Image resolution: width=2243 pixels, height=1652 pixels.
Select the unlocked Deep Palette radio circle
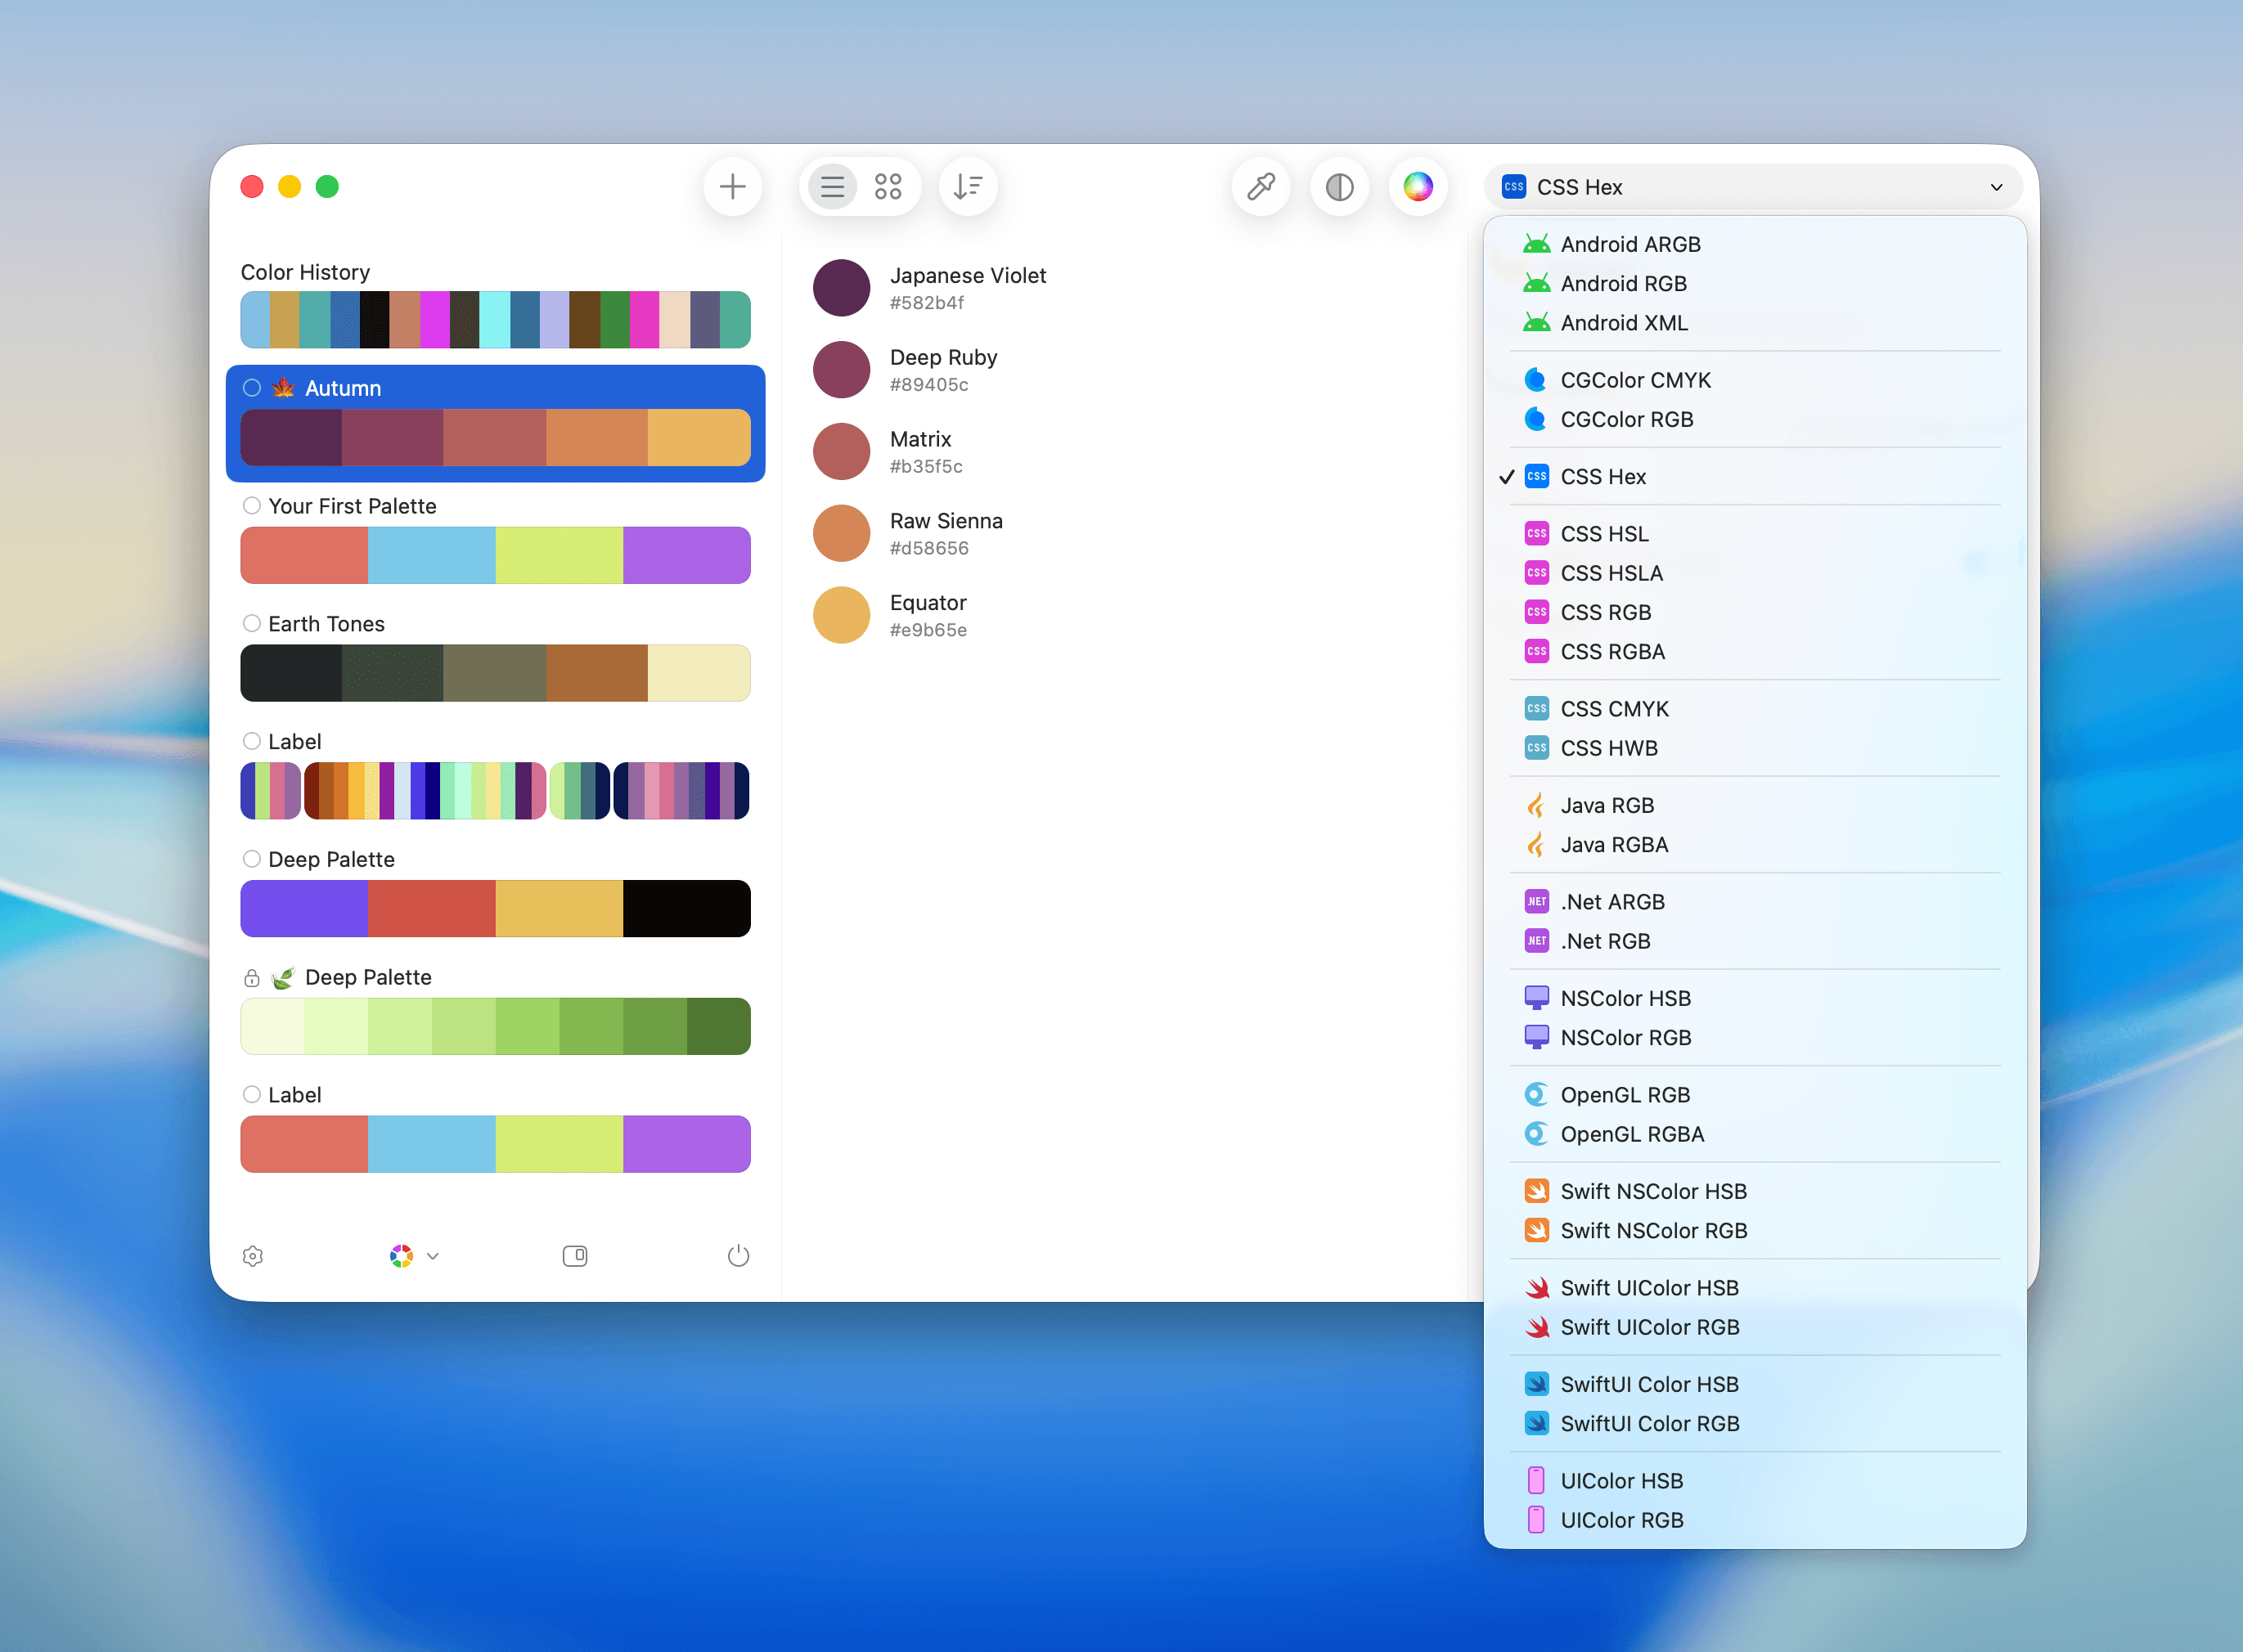[252, 860]
